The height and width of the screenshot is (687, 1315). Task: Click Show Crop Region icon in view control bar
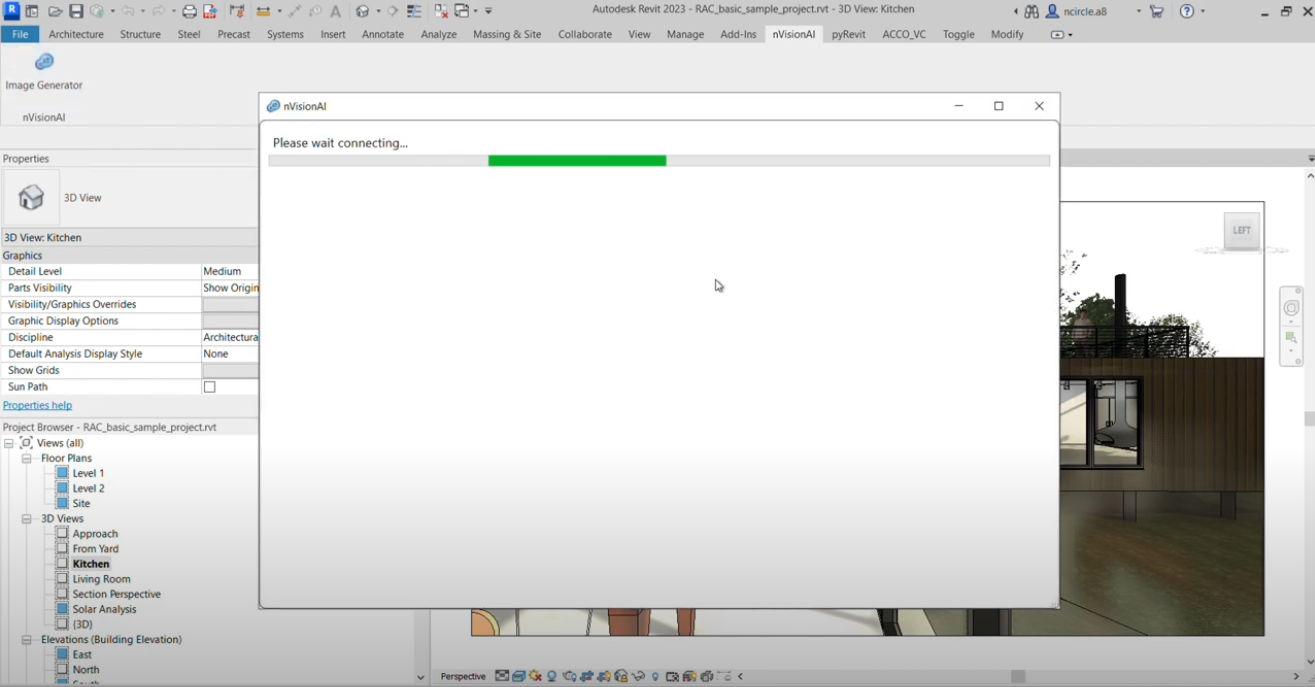(603, 676)
